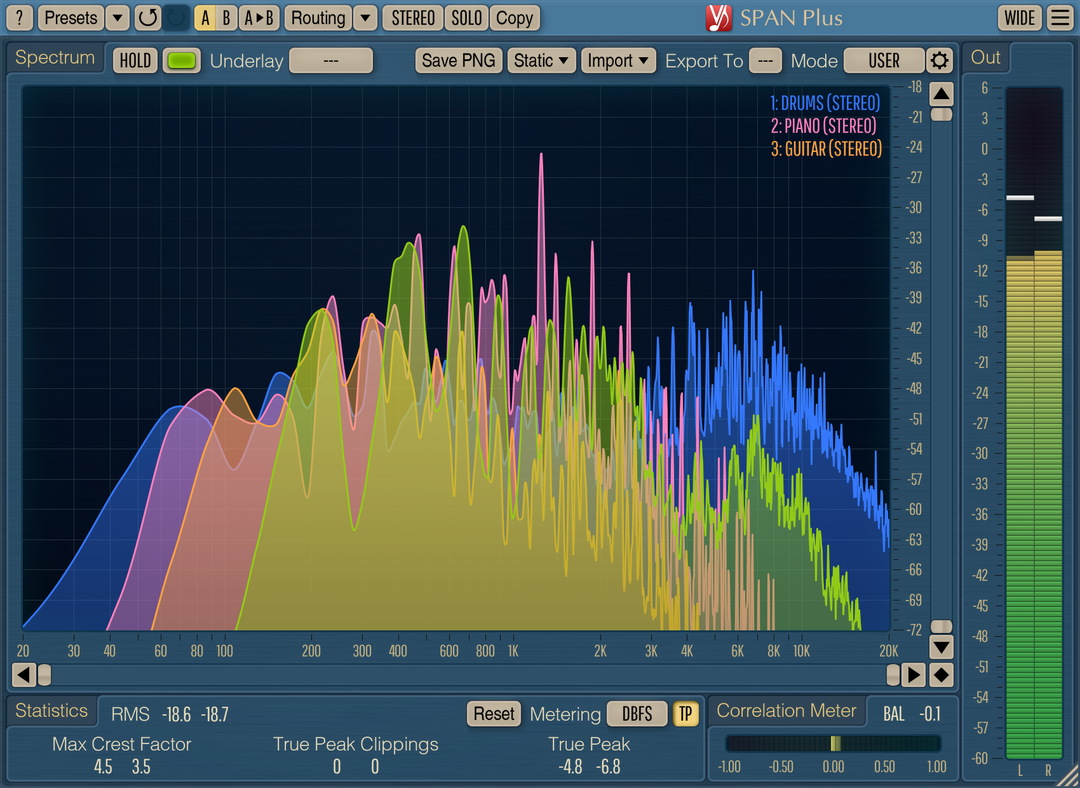This screenshot has height=788, width=1080.
Task: Click the correlation balance slider
Action: (835, 743)
